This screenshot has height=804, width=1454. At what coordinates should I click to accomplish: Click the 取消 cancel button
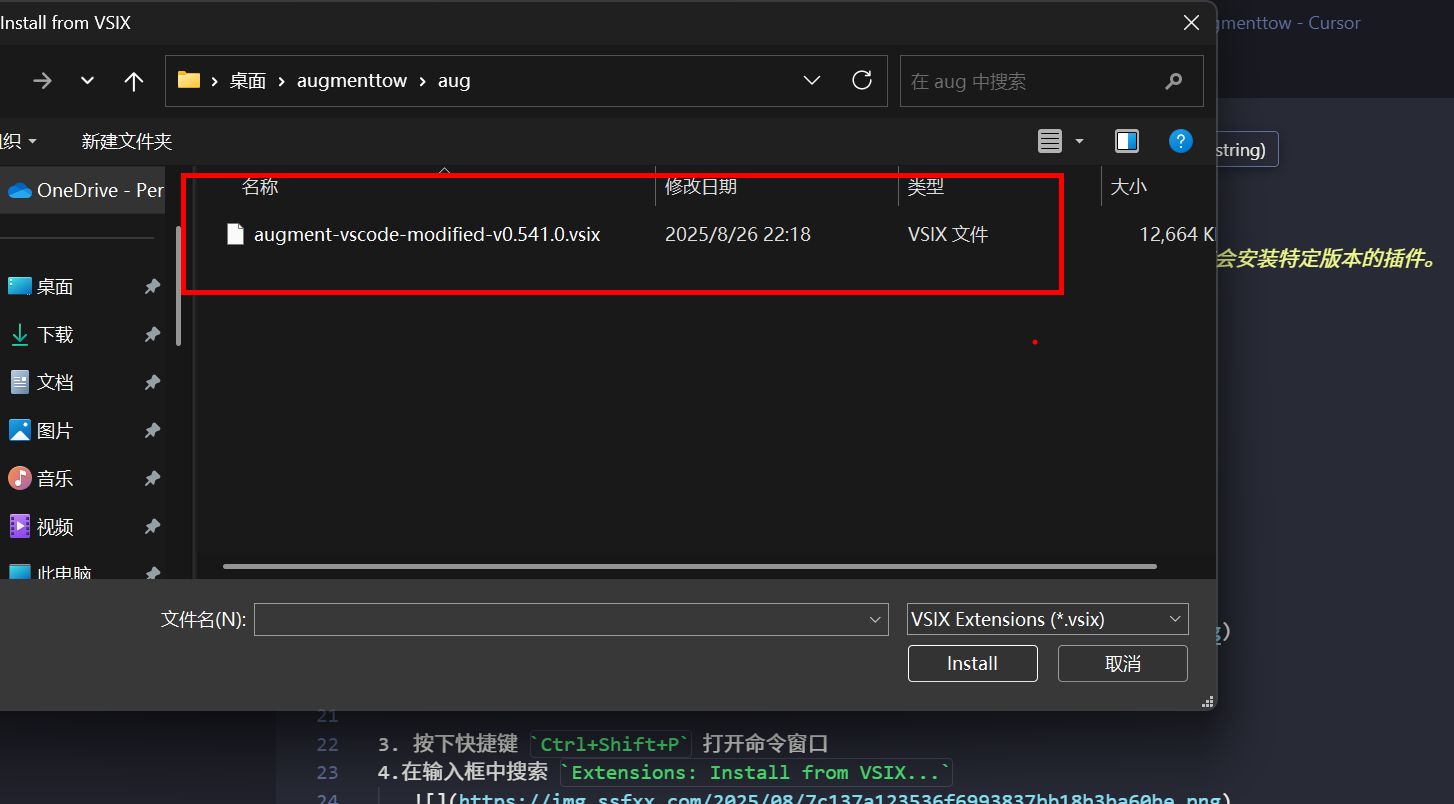click(x=1122, y=664)
